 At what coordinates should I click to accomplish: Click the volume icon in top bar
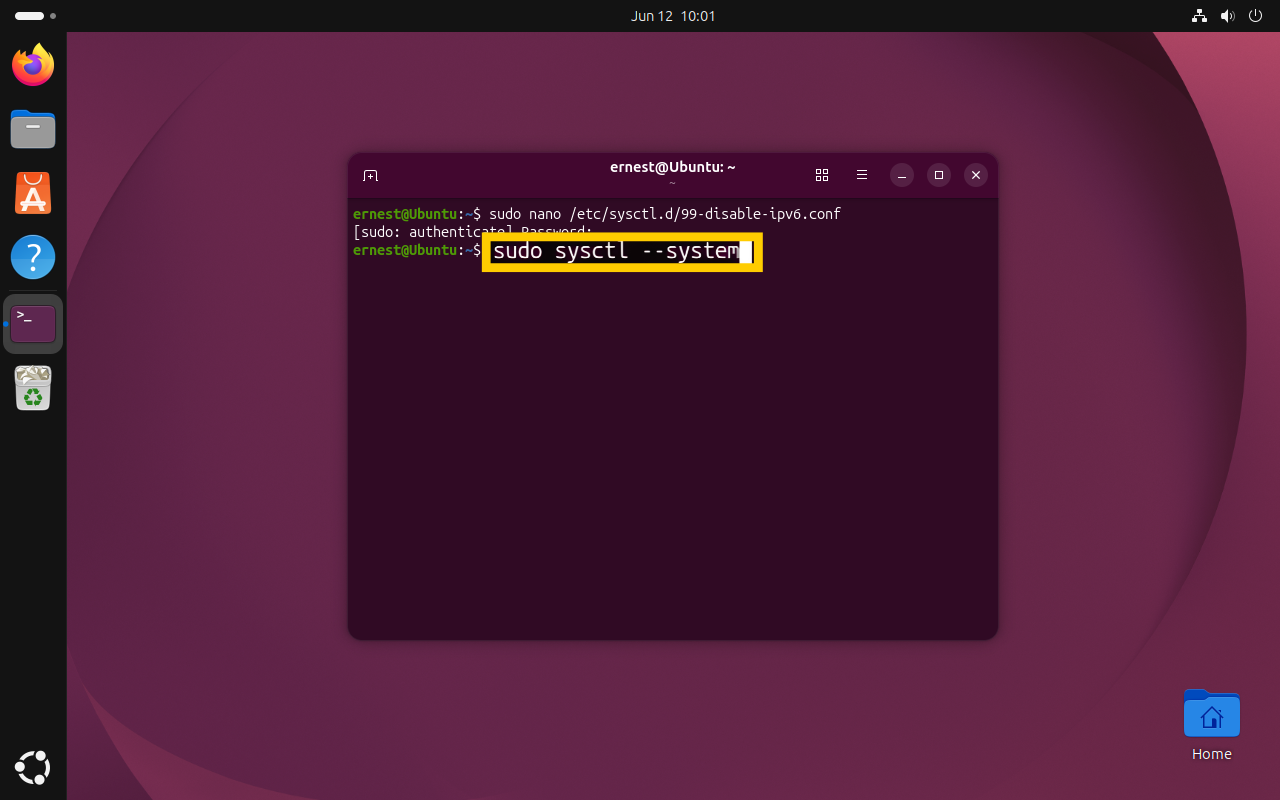coord(1227,16)
